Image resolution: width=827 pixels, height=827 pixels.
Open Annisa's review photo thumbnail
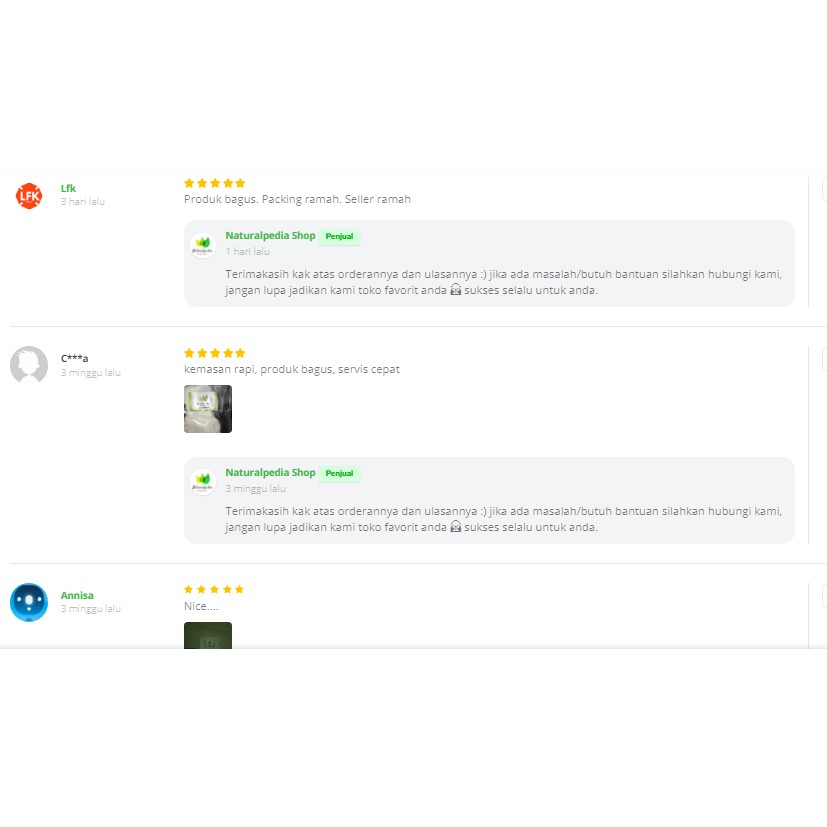point(208,635)
